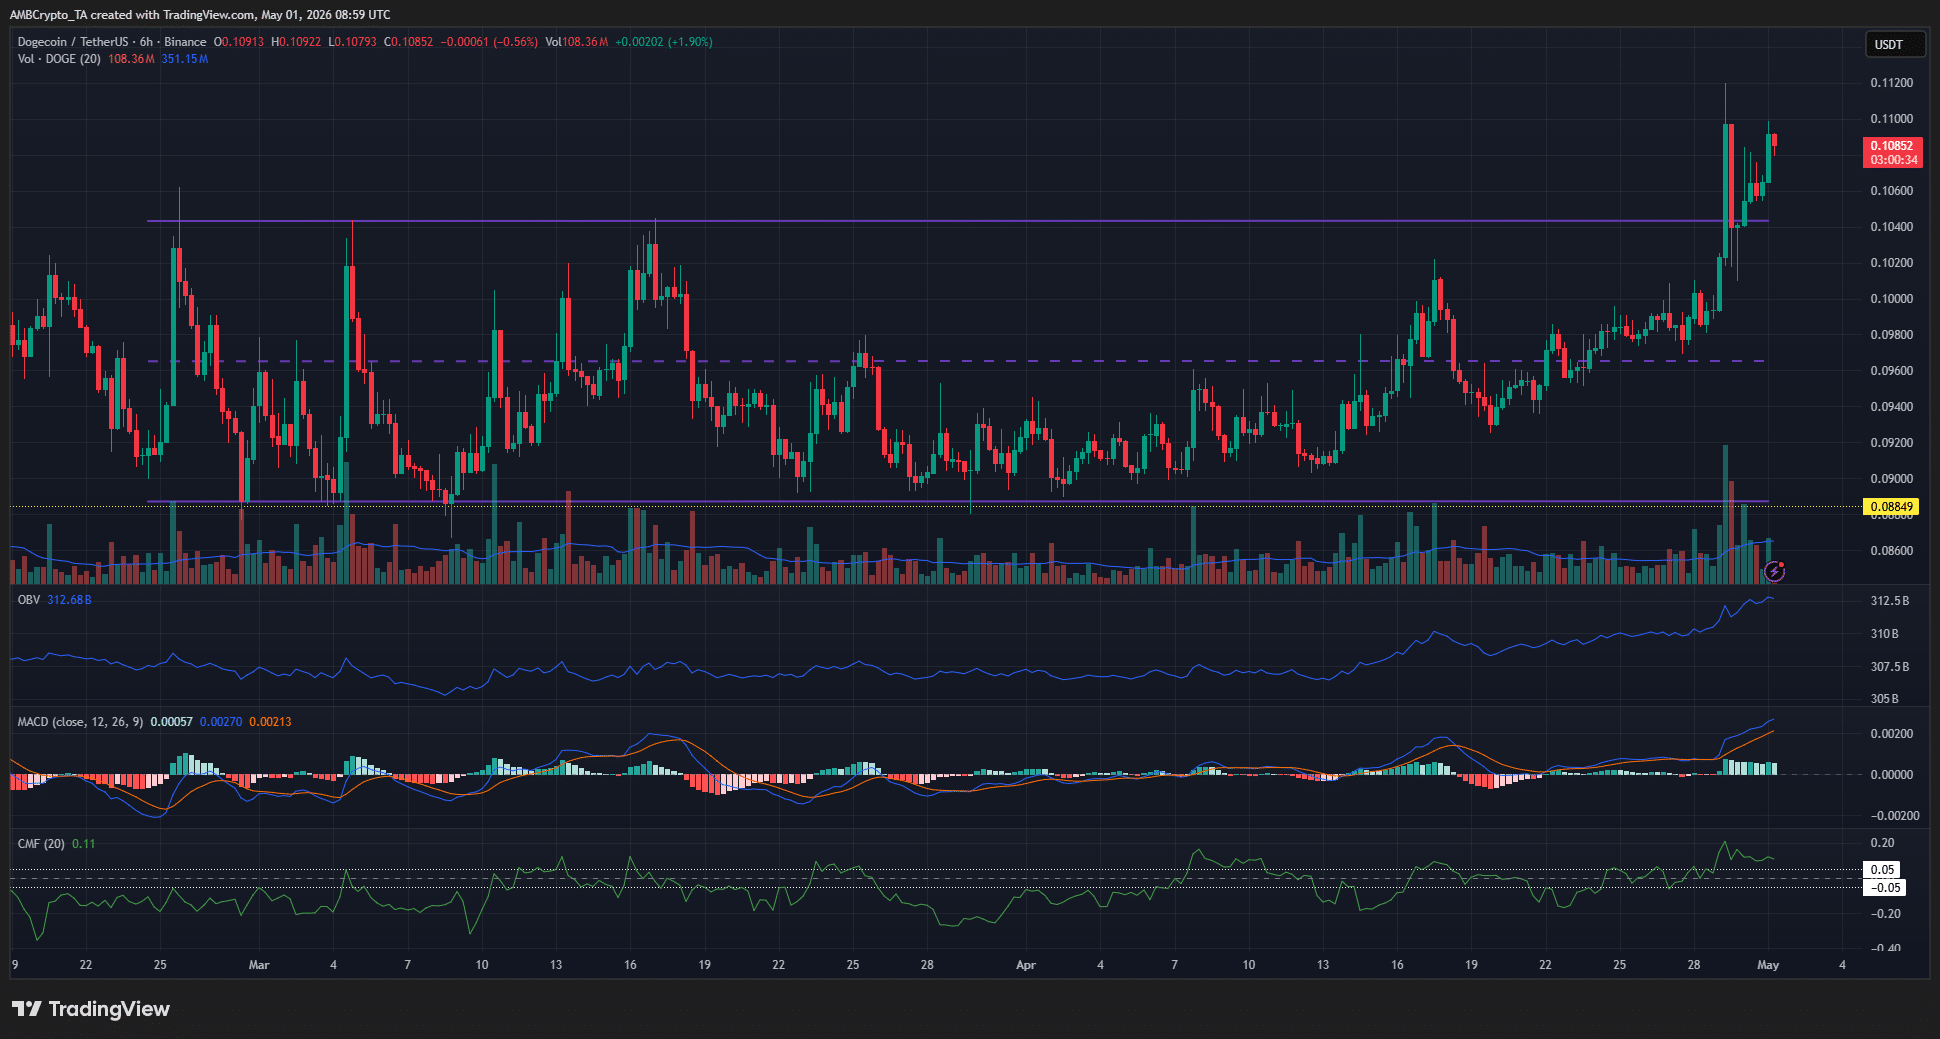This screenshot has width=1940, height=1039.
Task: Click the 0.05 CMF level label
Action: tap(1883, 870)
